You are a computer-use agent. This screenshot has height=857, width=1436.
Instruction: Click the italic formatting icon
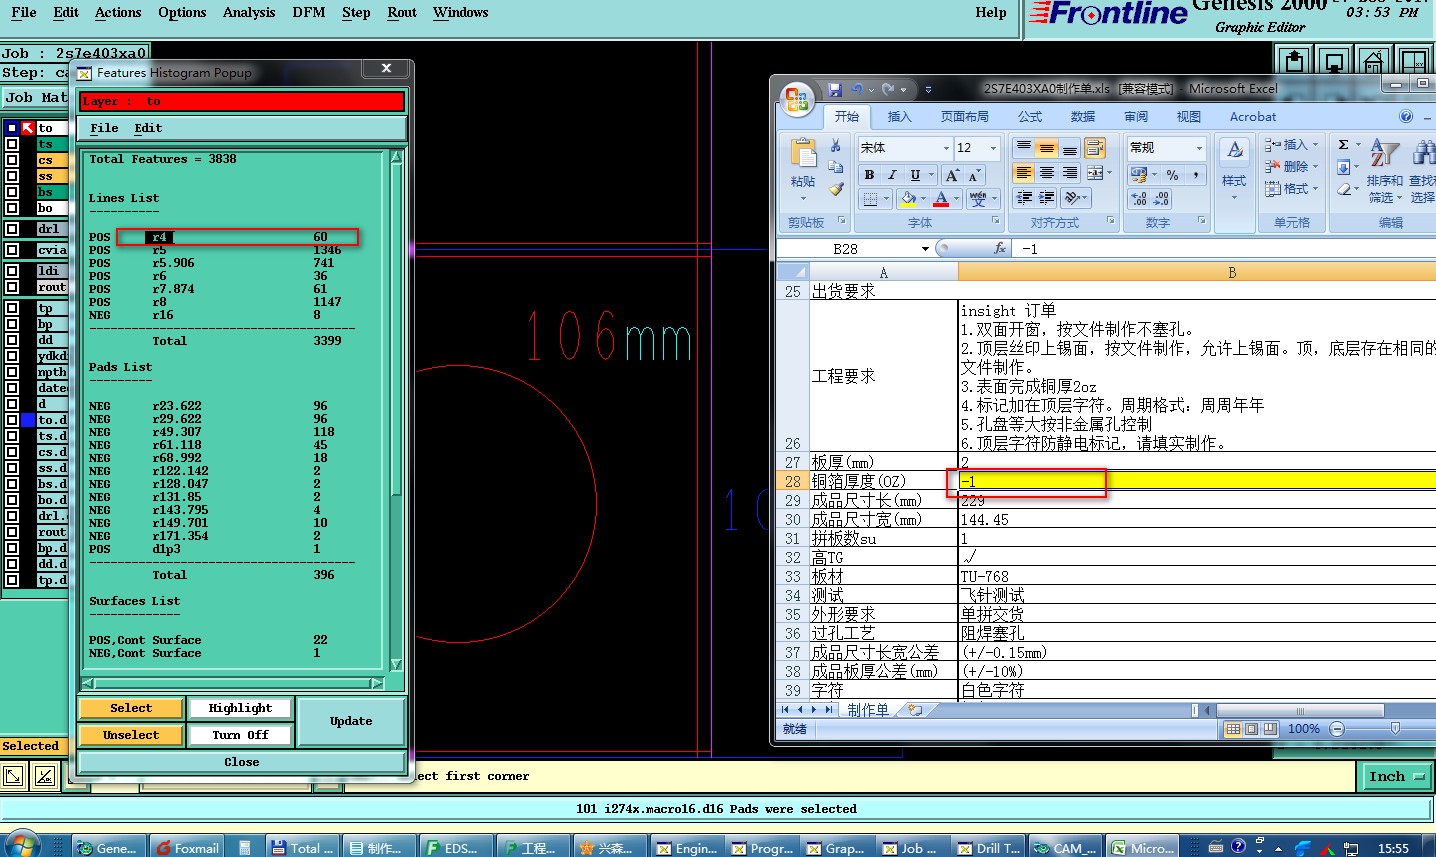pyautogui.click(x=892, y=175)
